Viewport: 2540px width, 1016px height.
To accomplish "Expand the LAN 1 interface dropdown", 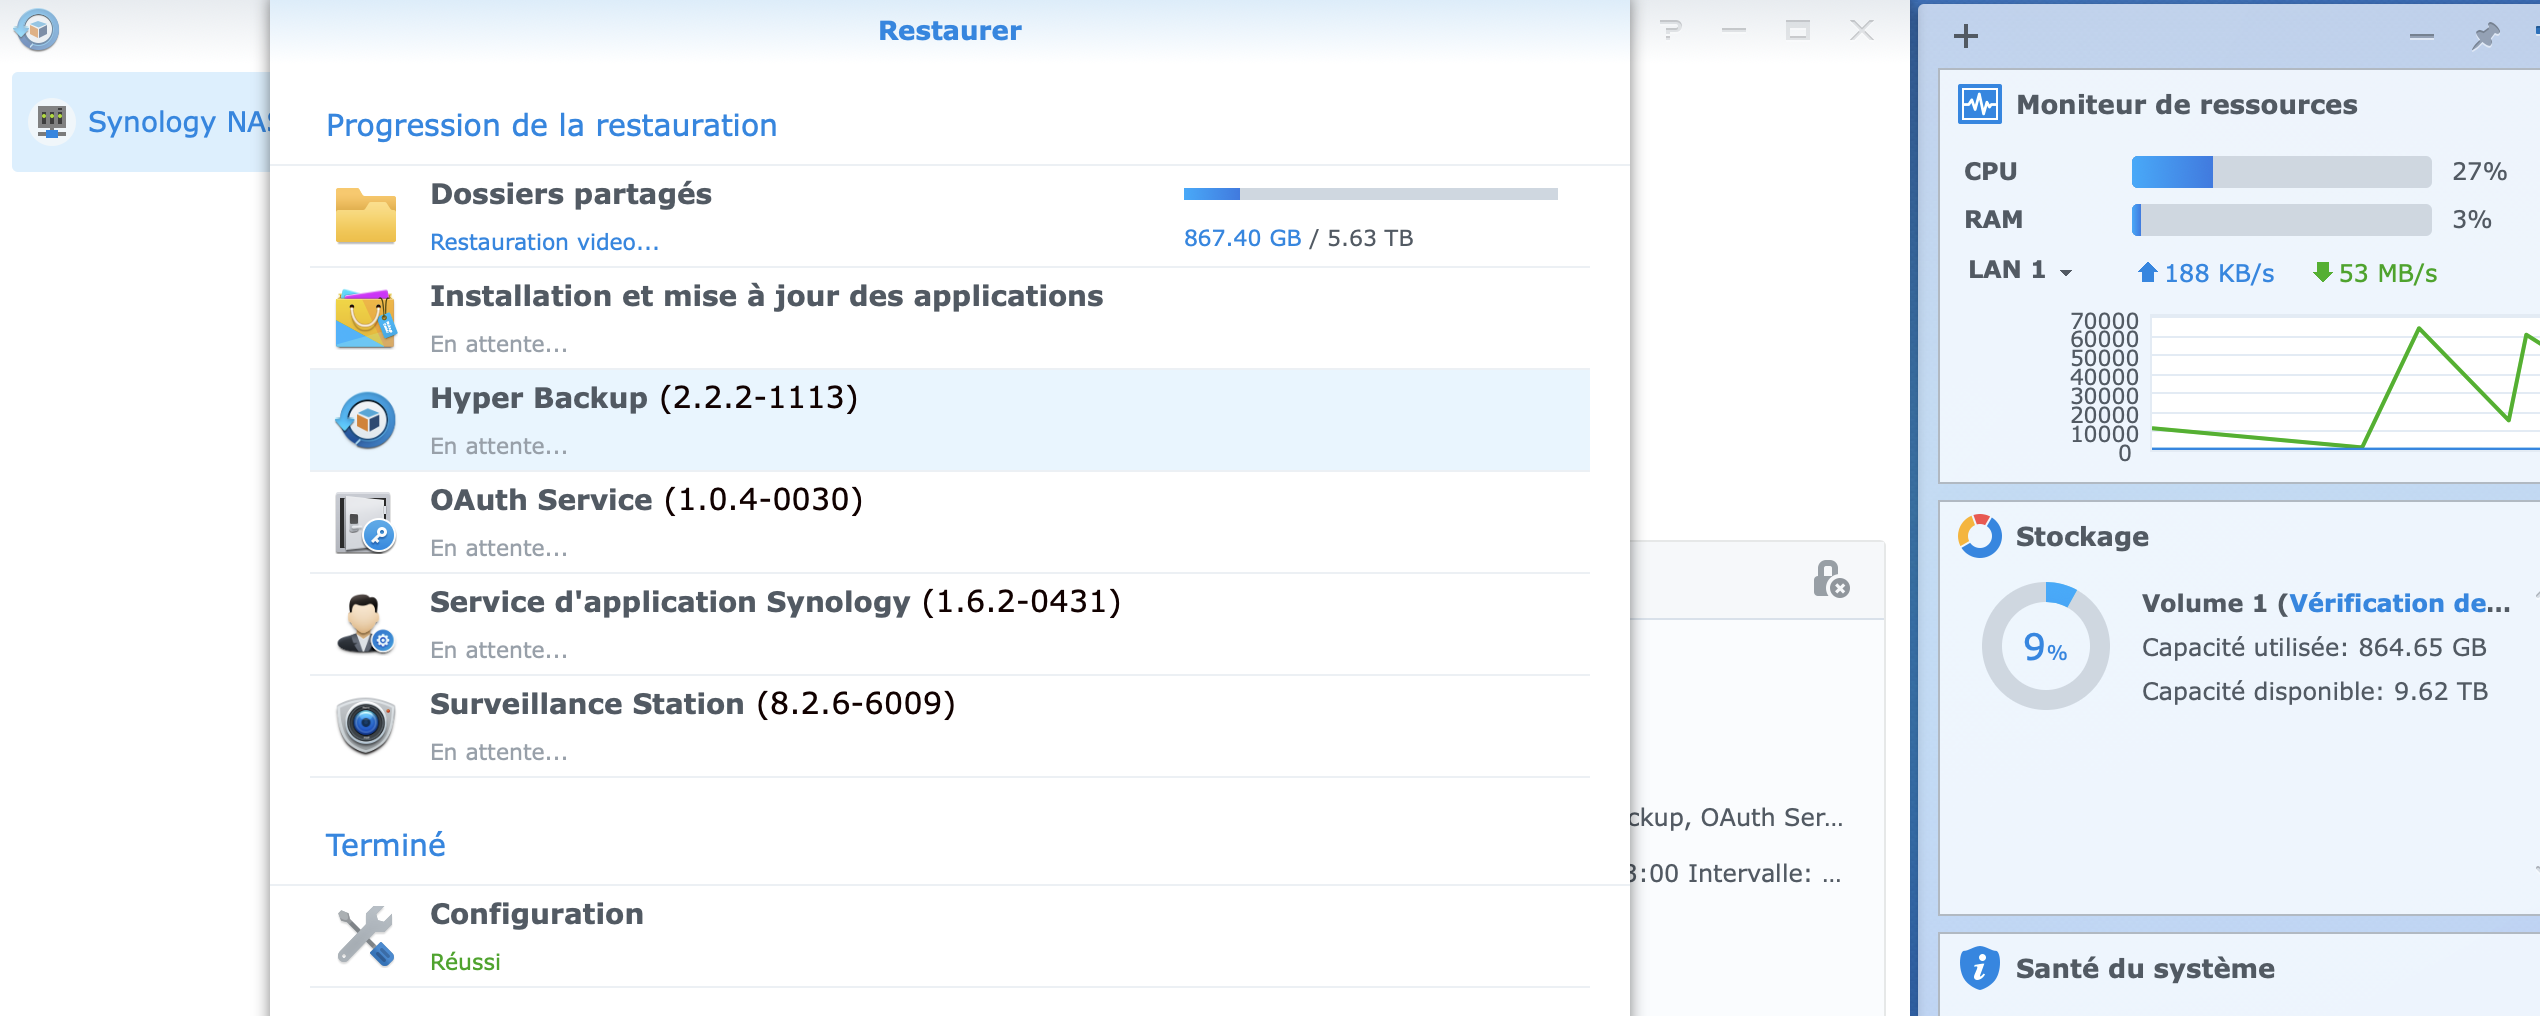I will coord(2066,272).
